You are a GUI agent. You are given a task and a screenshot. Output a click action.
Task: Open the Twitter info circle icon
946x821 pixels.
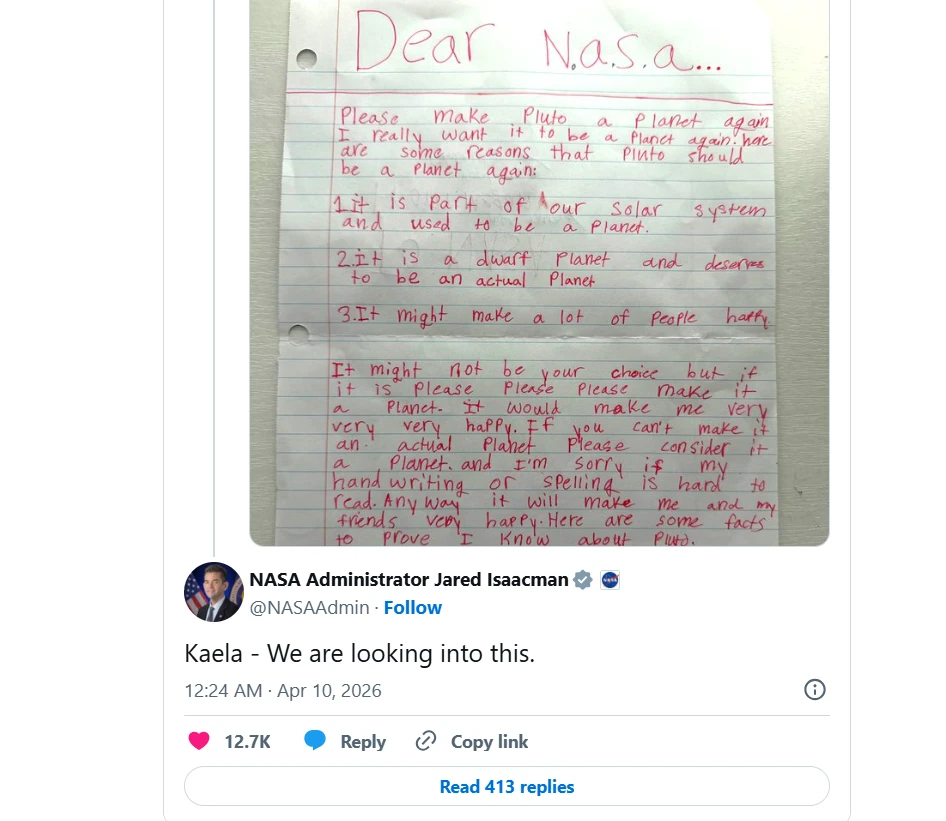(x=815, y=689)
